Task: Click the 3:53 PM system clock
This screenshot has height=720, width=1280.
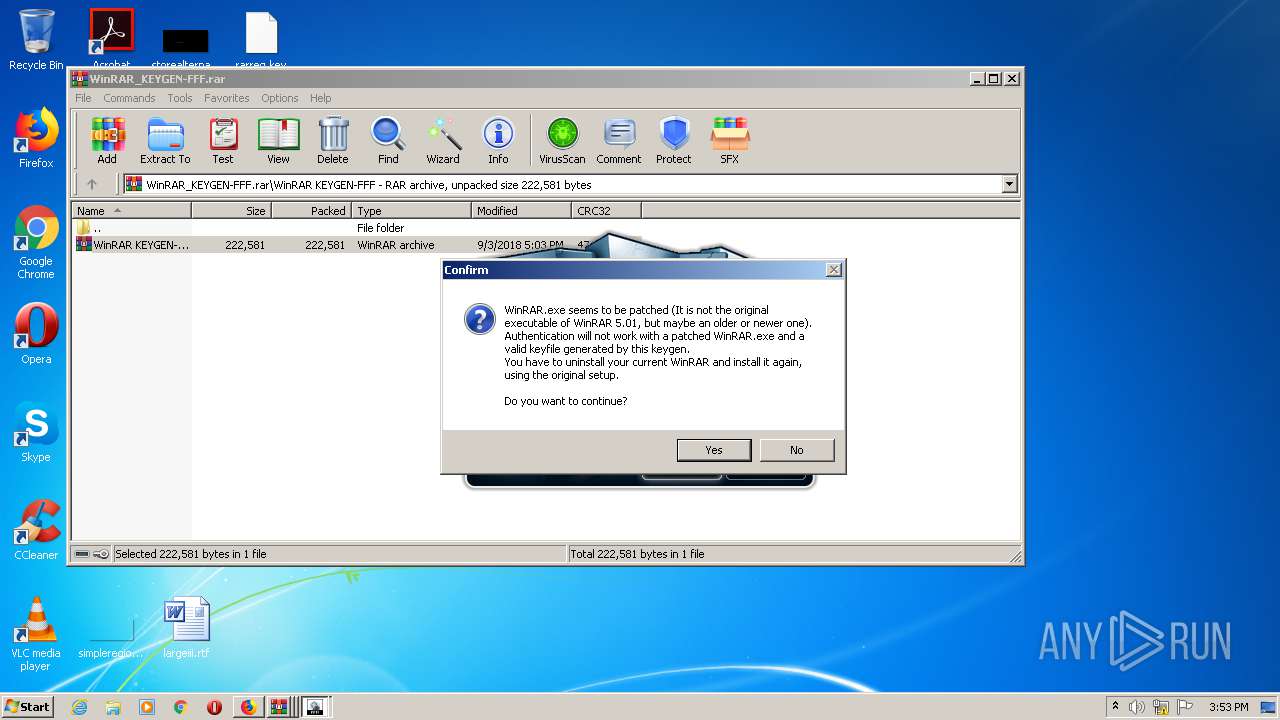Action: point(1228,707)
